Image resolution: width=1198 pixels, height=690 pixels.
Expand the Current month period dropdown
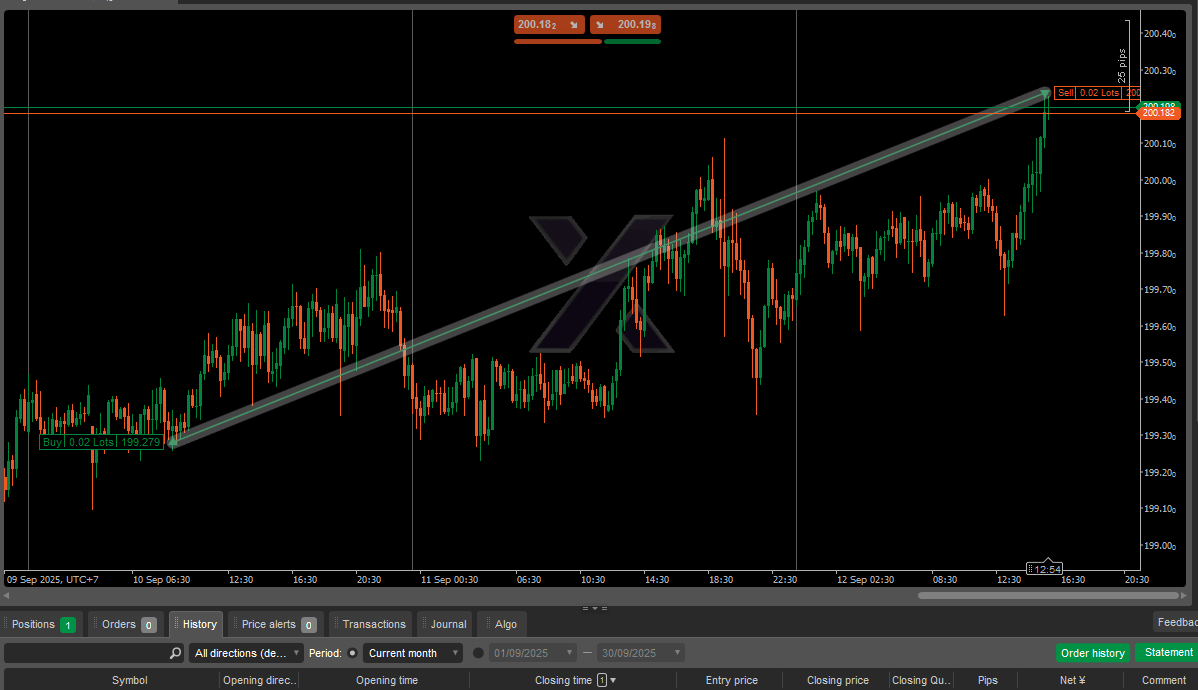click(x=413, y=653)
